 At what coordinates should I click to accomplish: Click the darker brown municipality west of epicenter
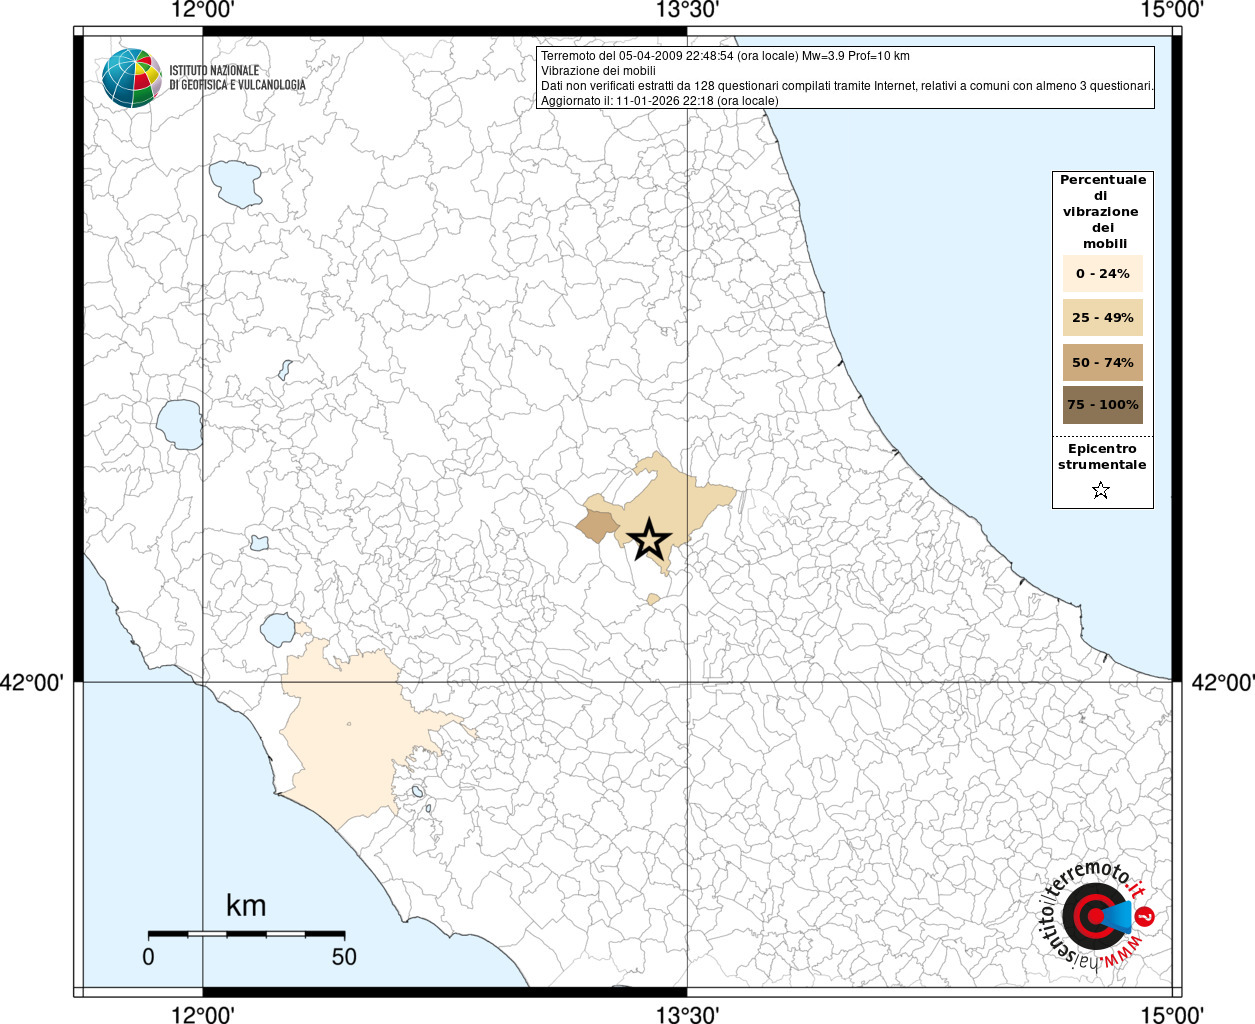(598, 526)
